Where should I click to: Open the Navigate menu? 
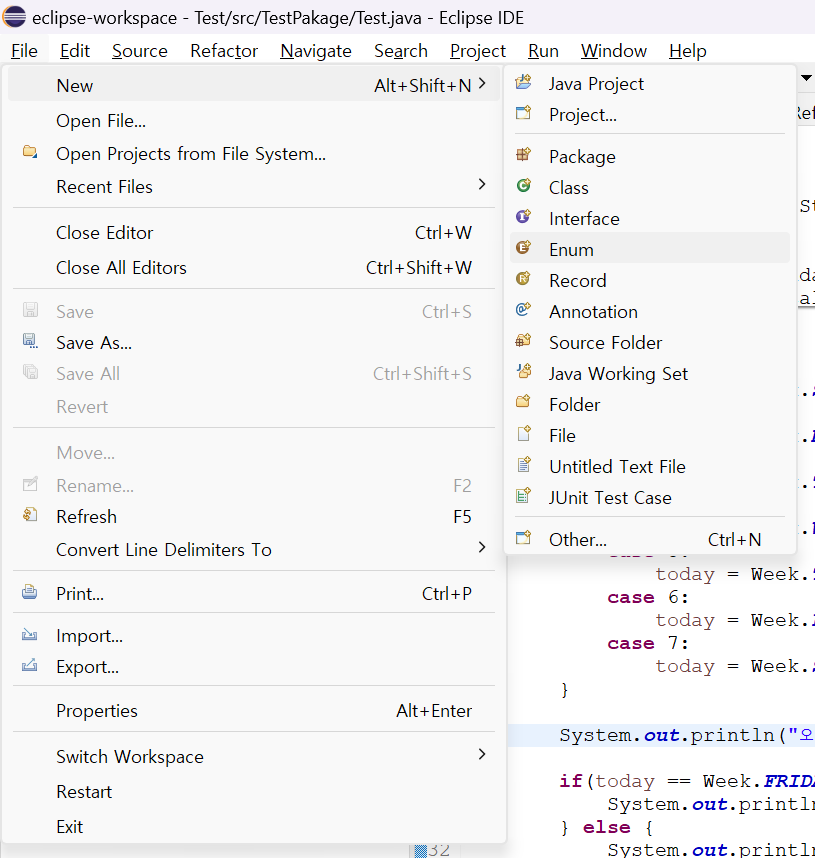click(316, 51)
